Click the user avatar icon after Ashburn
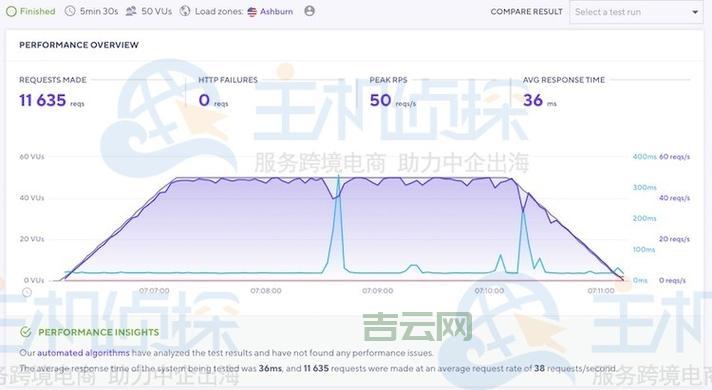This screenshot has width=712, height=390. point(309,11)
